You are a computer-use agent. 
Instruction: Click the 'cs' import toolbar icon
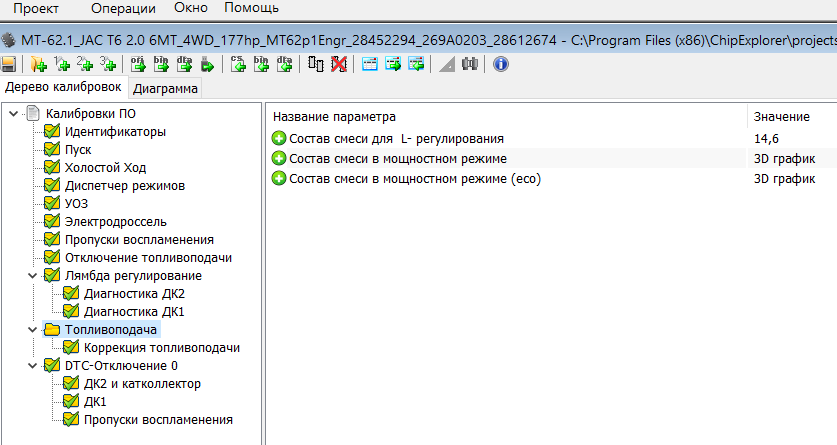238,65
